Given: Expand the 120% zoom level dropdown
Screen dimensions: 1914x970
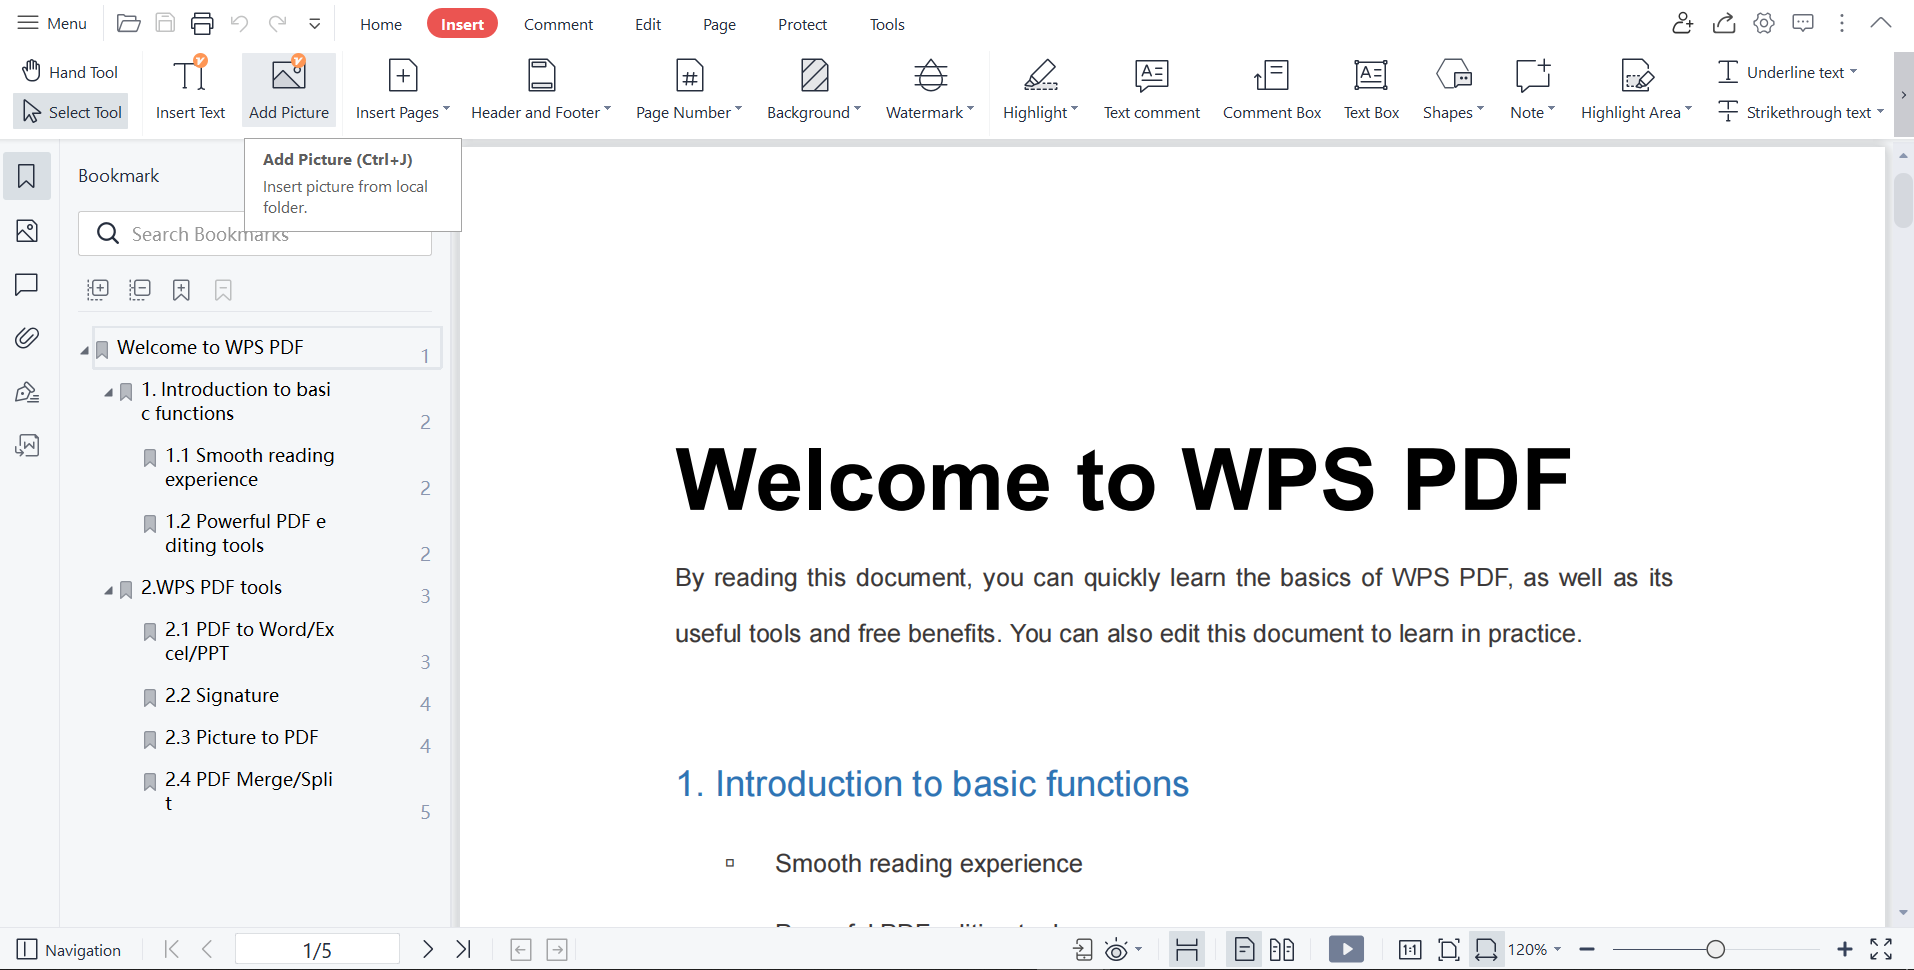Looking at the screenshot, I should click(x=1533, y=949).
